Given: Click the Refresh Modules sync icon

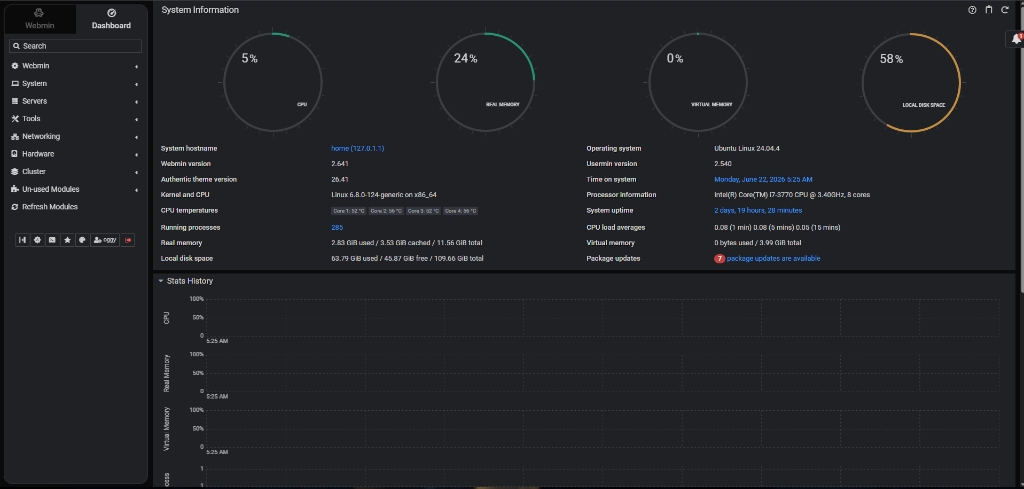Looking at the screenshot, I should pos(16,207).
